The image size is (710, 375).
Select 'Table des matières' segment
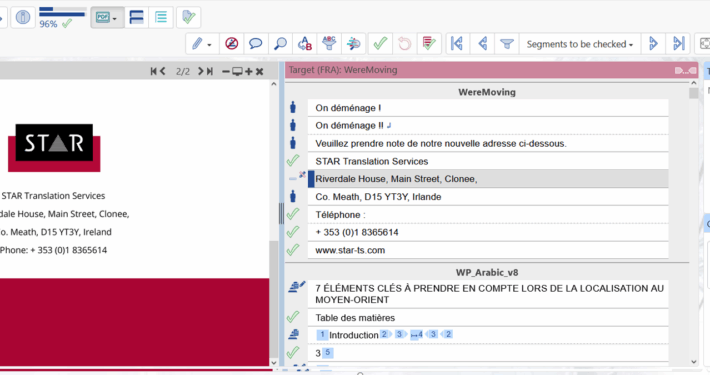[x=488, y=318]
